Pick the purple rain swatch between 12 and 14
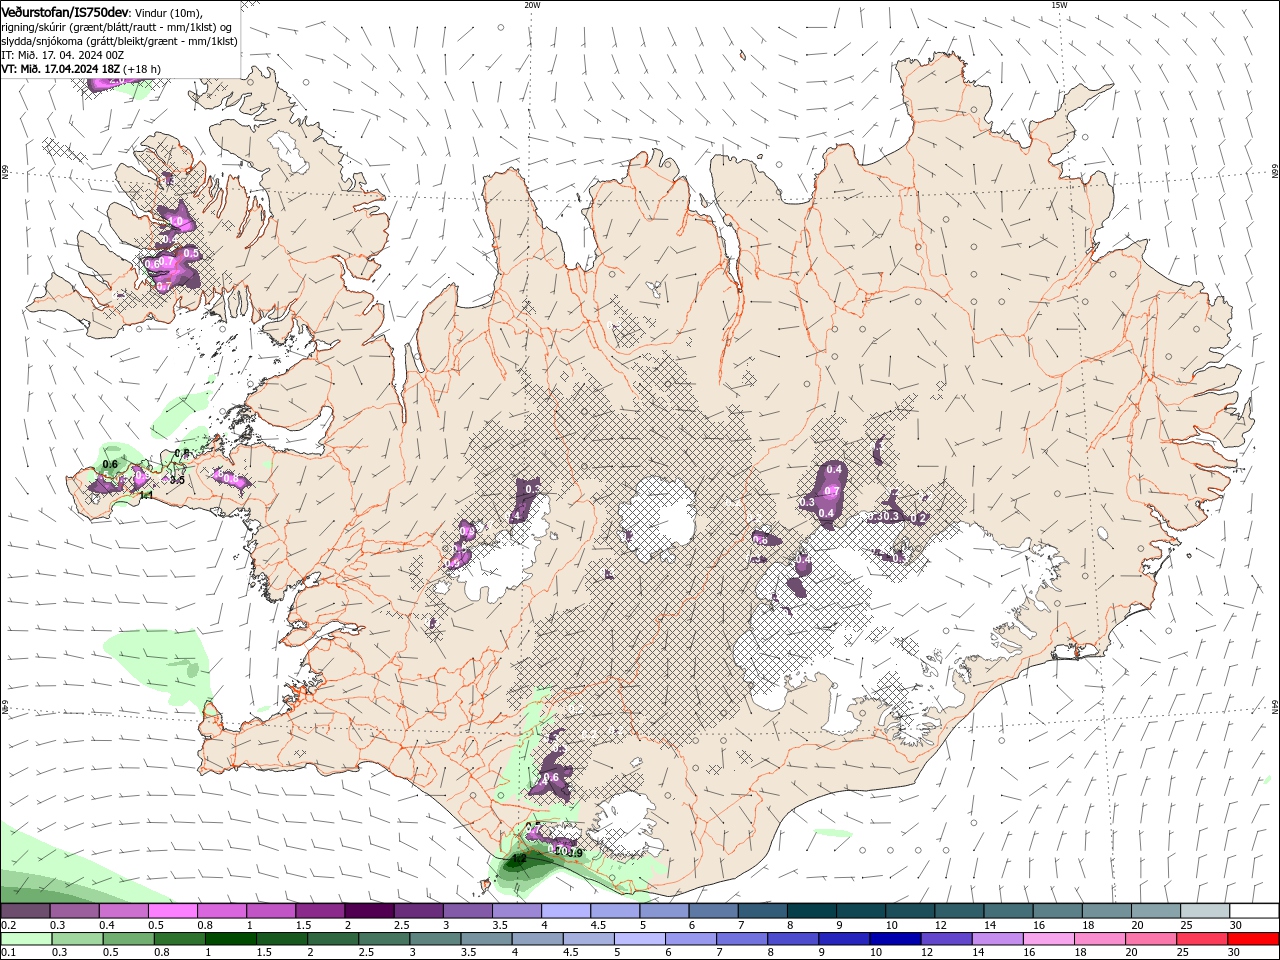 coord(945,939)
